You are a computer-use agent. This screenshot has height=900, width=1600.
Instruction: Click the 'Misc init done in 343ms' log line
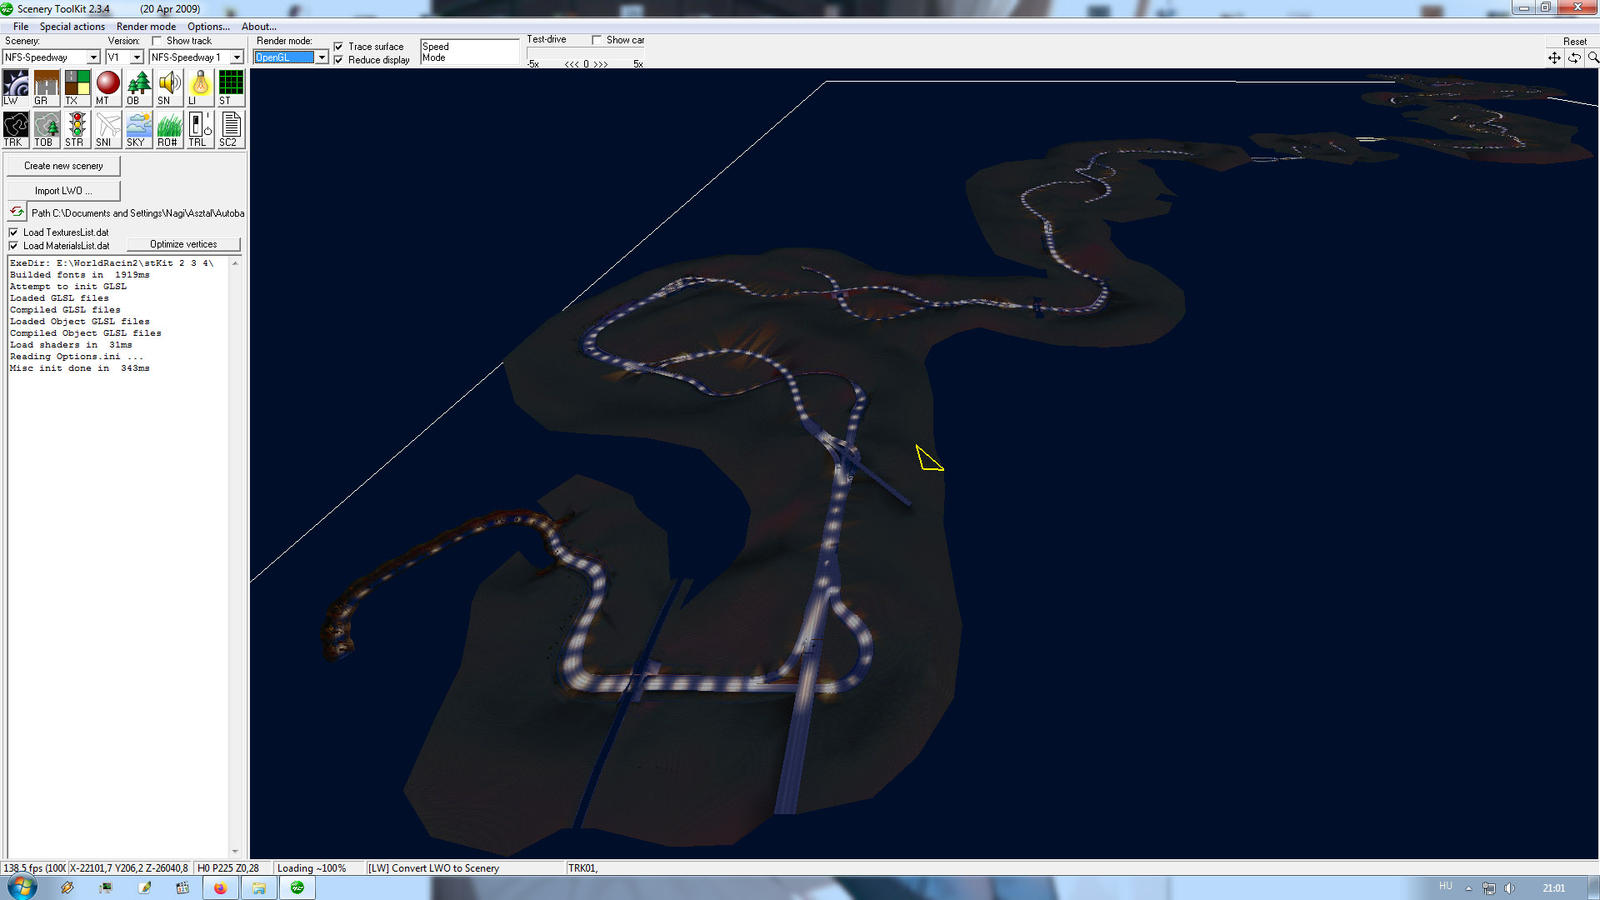coord(80,368)
